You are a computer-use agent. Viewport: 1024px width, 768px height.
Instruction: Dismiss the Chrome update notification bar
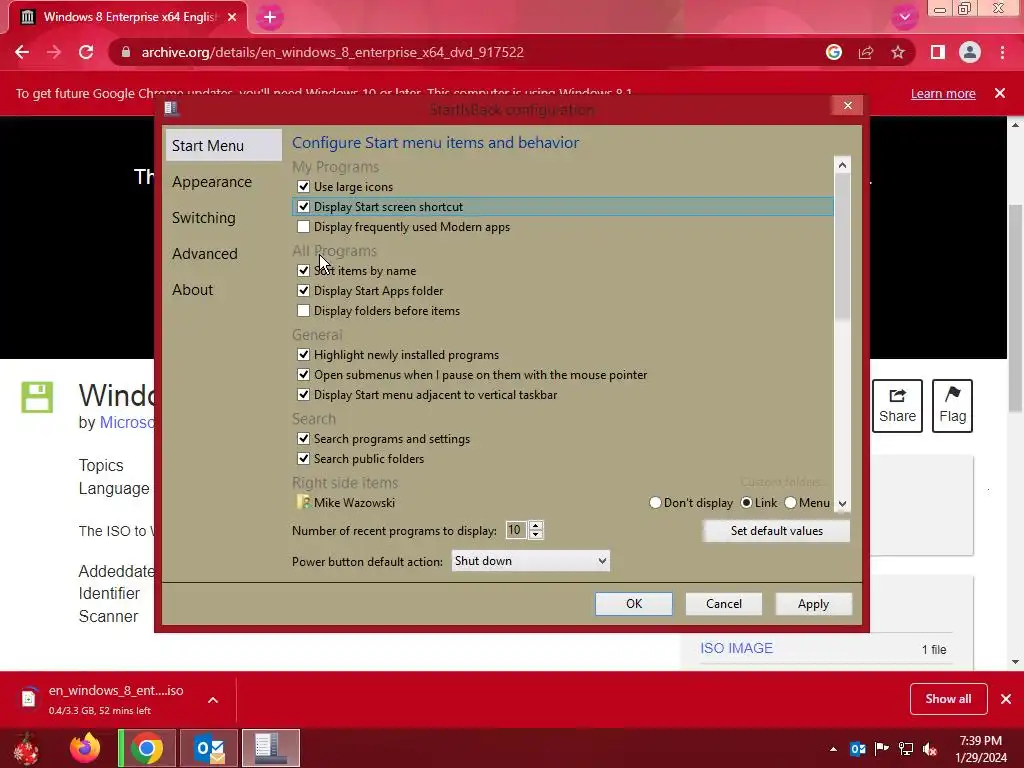pyautogui.click(x=1000, y=93)
